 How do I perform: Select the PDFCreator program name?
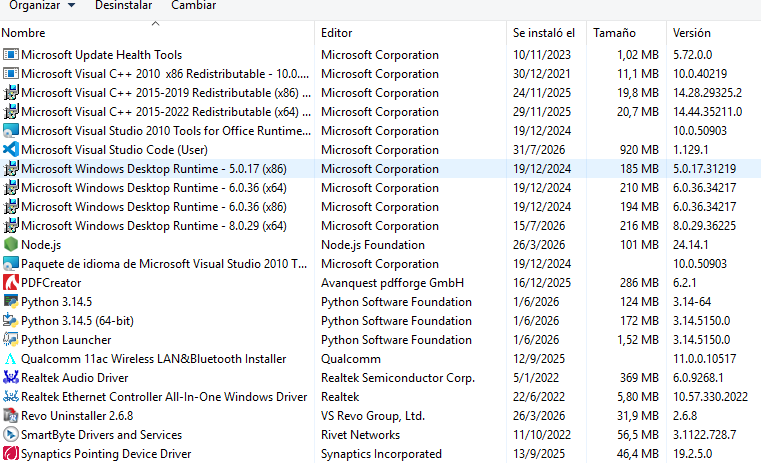pos(51,282)
